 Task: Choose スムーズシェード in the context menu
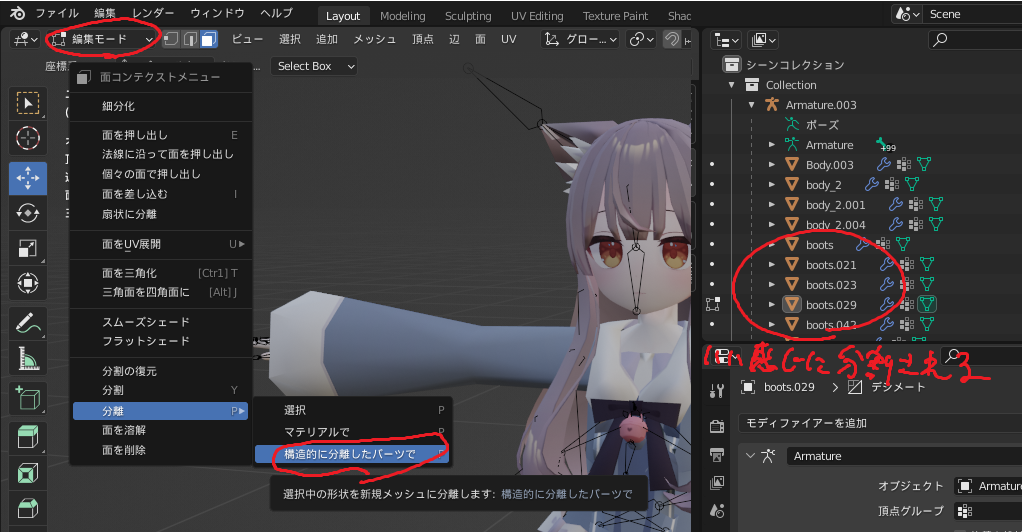point(160,321)
